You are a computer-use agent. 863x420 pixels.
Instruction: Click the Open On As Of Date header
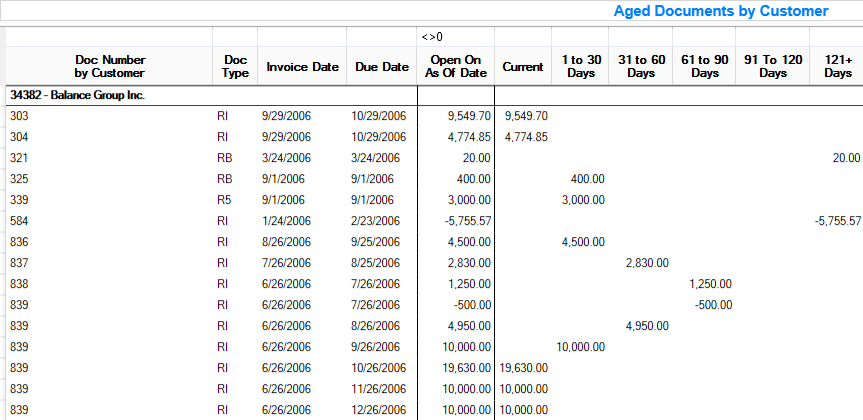[455, 66]
